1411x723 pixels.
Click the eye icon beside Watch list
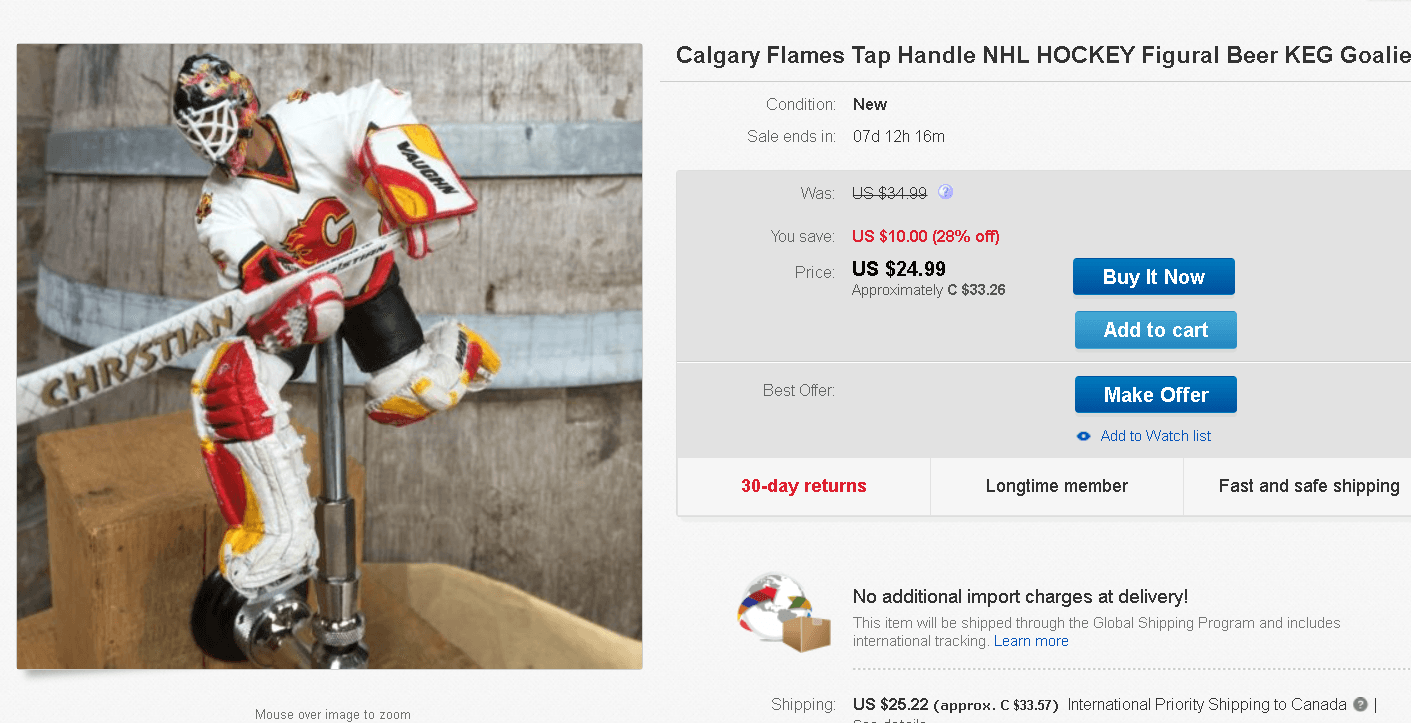1083,436
